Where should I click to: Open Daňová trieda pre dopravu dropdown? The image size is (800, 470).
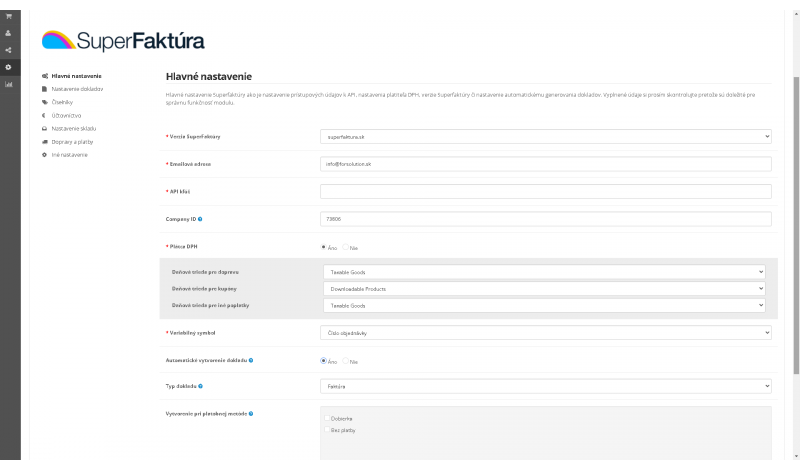pyautogui.click(x=544, y=272)
